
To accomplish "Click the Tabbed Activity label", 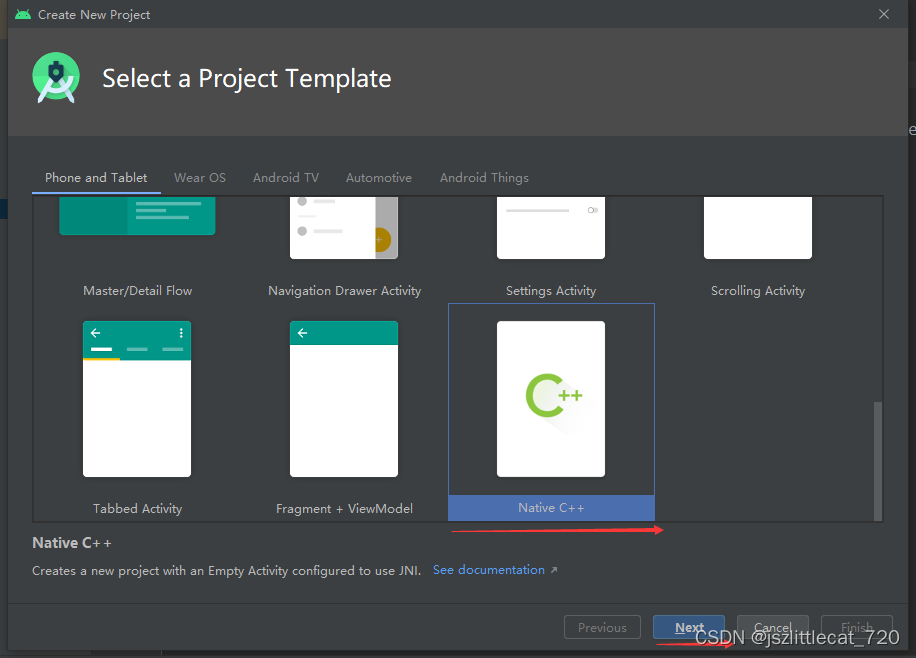I will [137, 508].
